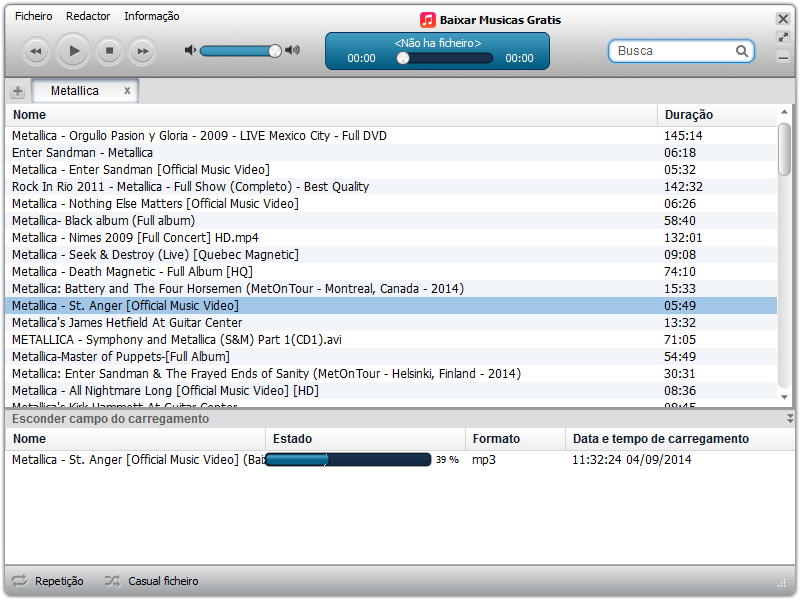Open the Ficheiro menu
This screenshot has width=800, height=600.
[x=34, y=16]
